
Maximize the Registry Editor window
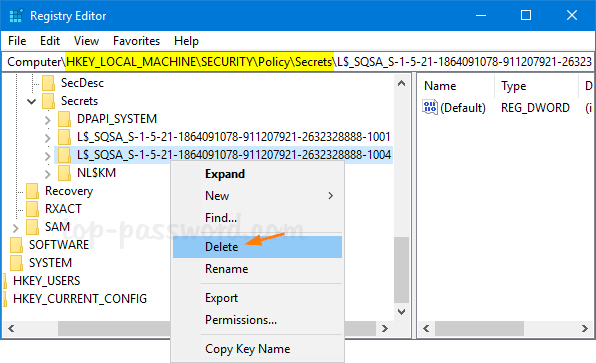click(526, 16)
